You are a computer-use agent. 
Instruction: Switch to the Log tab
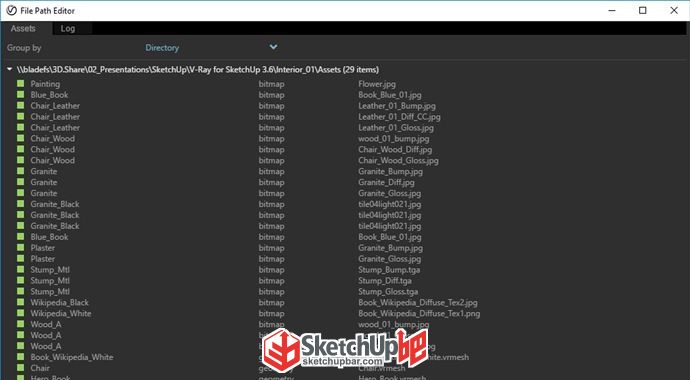[x=68, y=29]
